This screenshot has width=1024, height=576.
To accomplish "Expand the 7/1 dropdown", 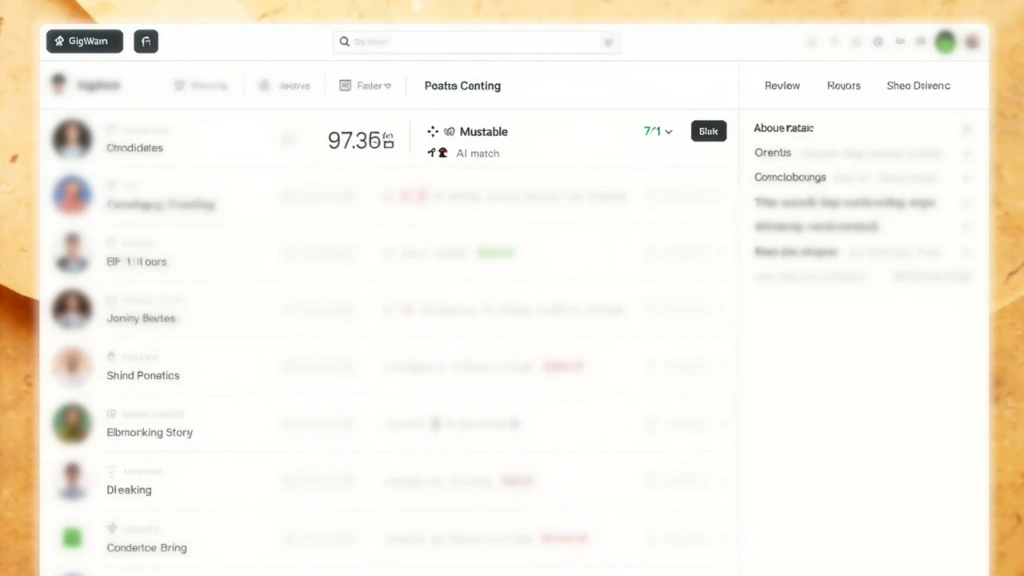I will [x=658, y=131].
